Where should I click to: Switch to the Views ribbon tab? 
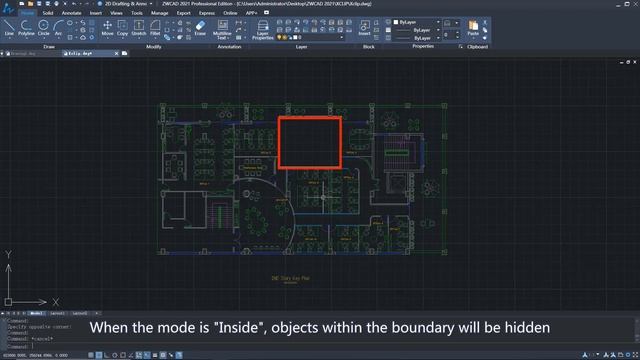coord(116,13)
